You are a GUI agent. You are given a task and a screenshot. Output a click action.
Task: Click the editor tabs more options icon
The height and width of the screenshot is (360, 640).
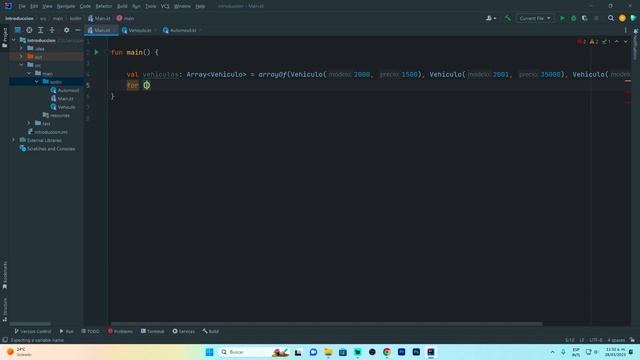point(625,30)
